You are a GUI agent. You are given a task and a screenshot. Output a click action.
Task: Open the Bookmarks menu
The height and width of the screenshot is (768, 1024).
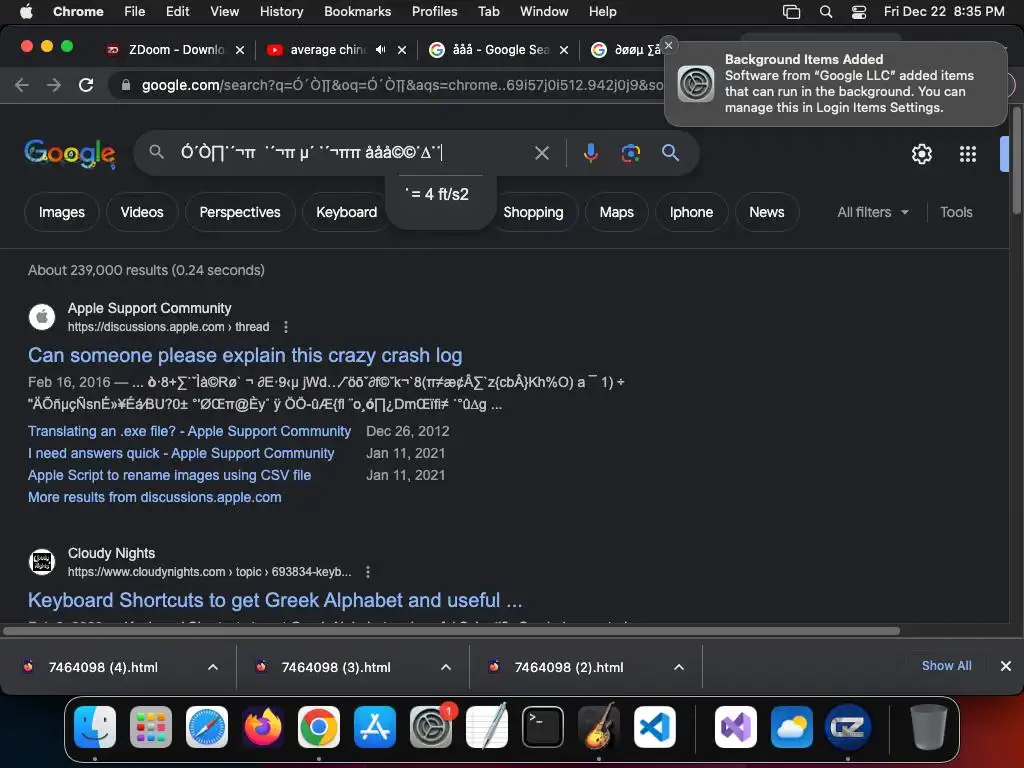point(357,11)
